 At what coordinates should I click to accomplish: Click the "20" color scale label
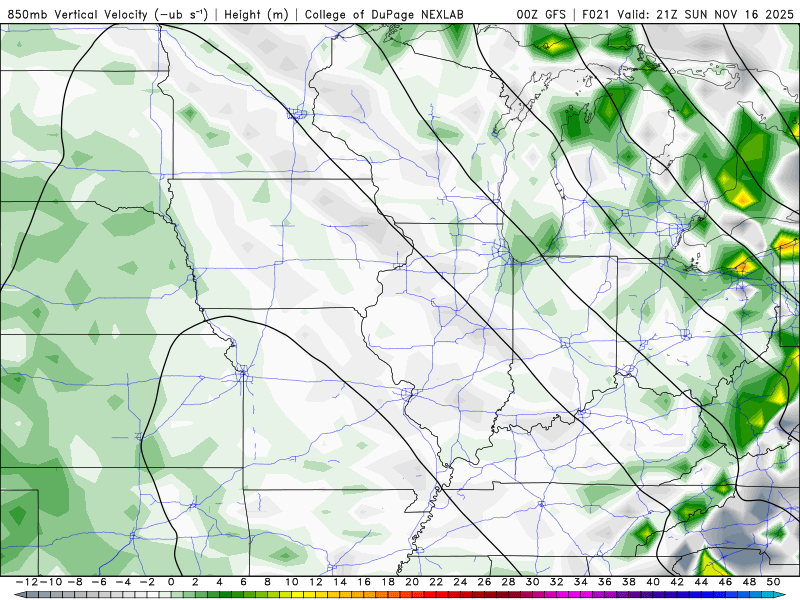click(x=412, y=582)
